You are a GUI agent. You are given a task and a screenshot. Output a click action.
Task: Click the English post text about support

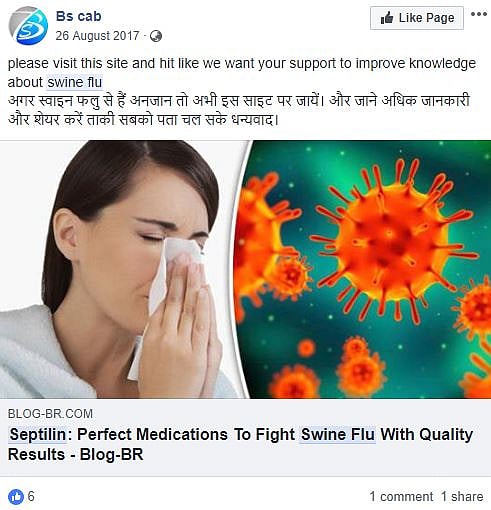pos(242,73)
